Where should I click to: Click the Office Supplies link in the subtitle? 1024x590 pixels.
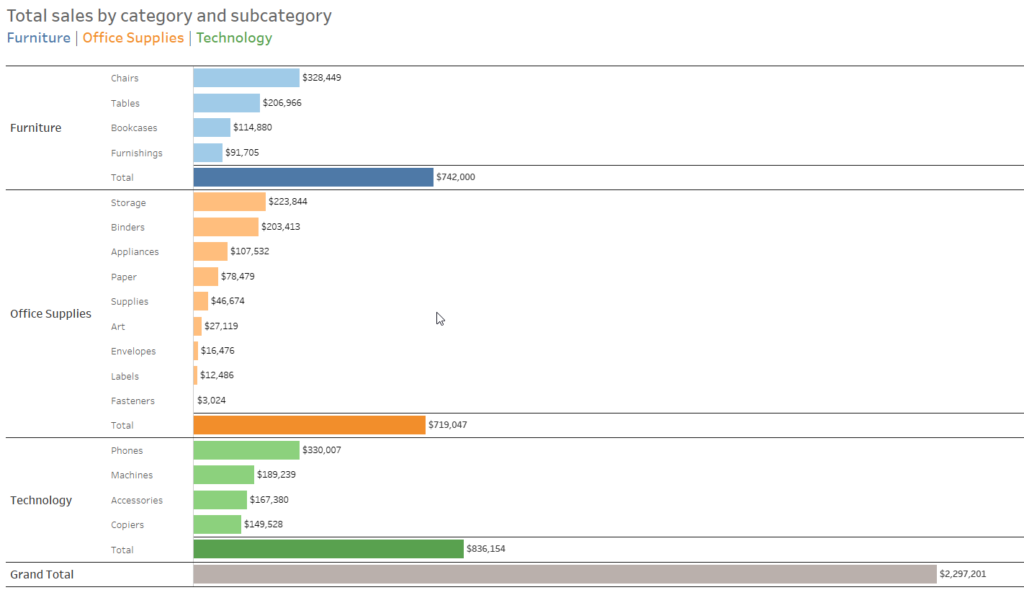pos(133,38)
